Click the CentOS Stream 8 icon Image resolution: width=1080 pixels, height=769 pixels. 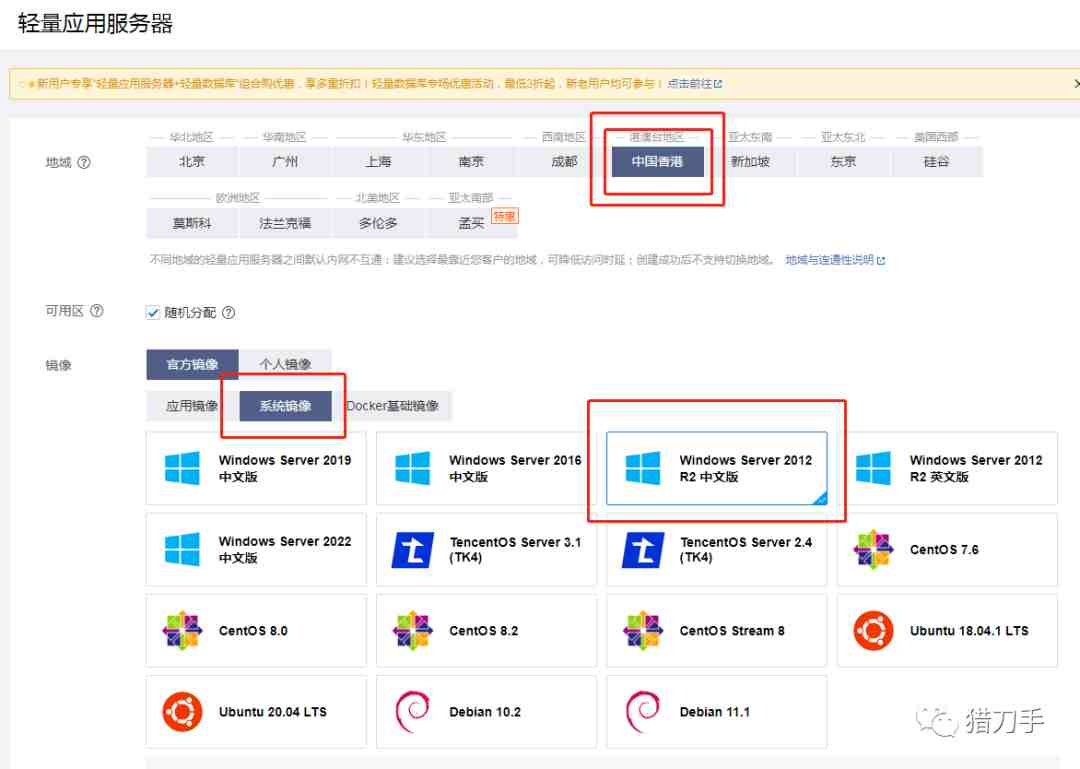point(642,630)
